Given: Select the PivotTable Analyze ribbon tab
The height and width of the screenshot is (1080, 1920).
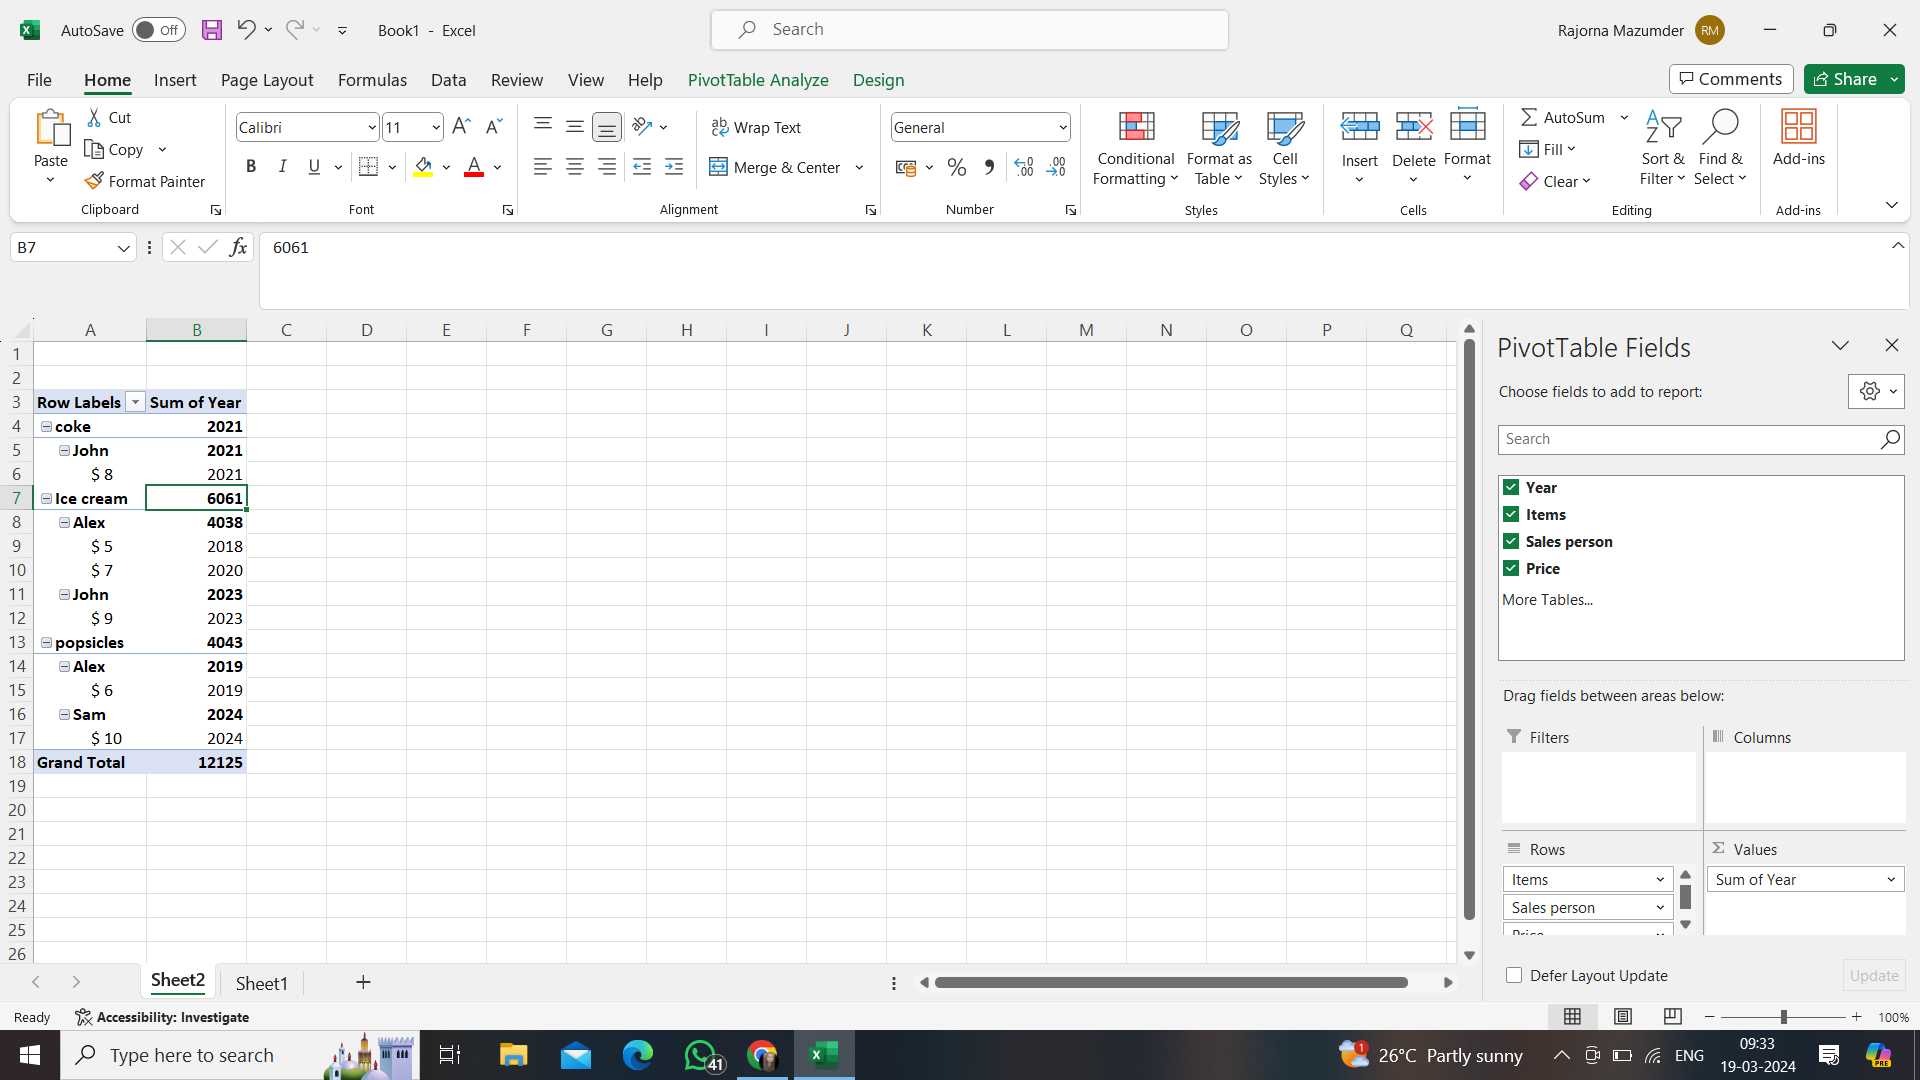Looking at the screenshot, I should point(757,79).
